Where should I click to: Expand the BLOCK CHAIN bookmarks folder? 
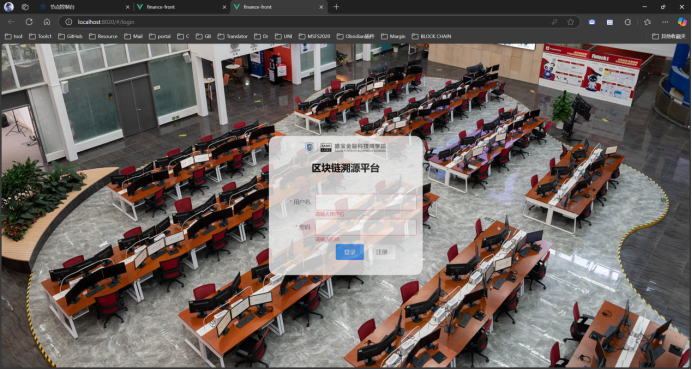pos(431,36)
